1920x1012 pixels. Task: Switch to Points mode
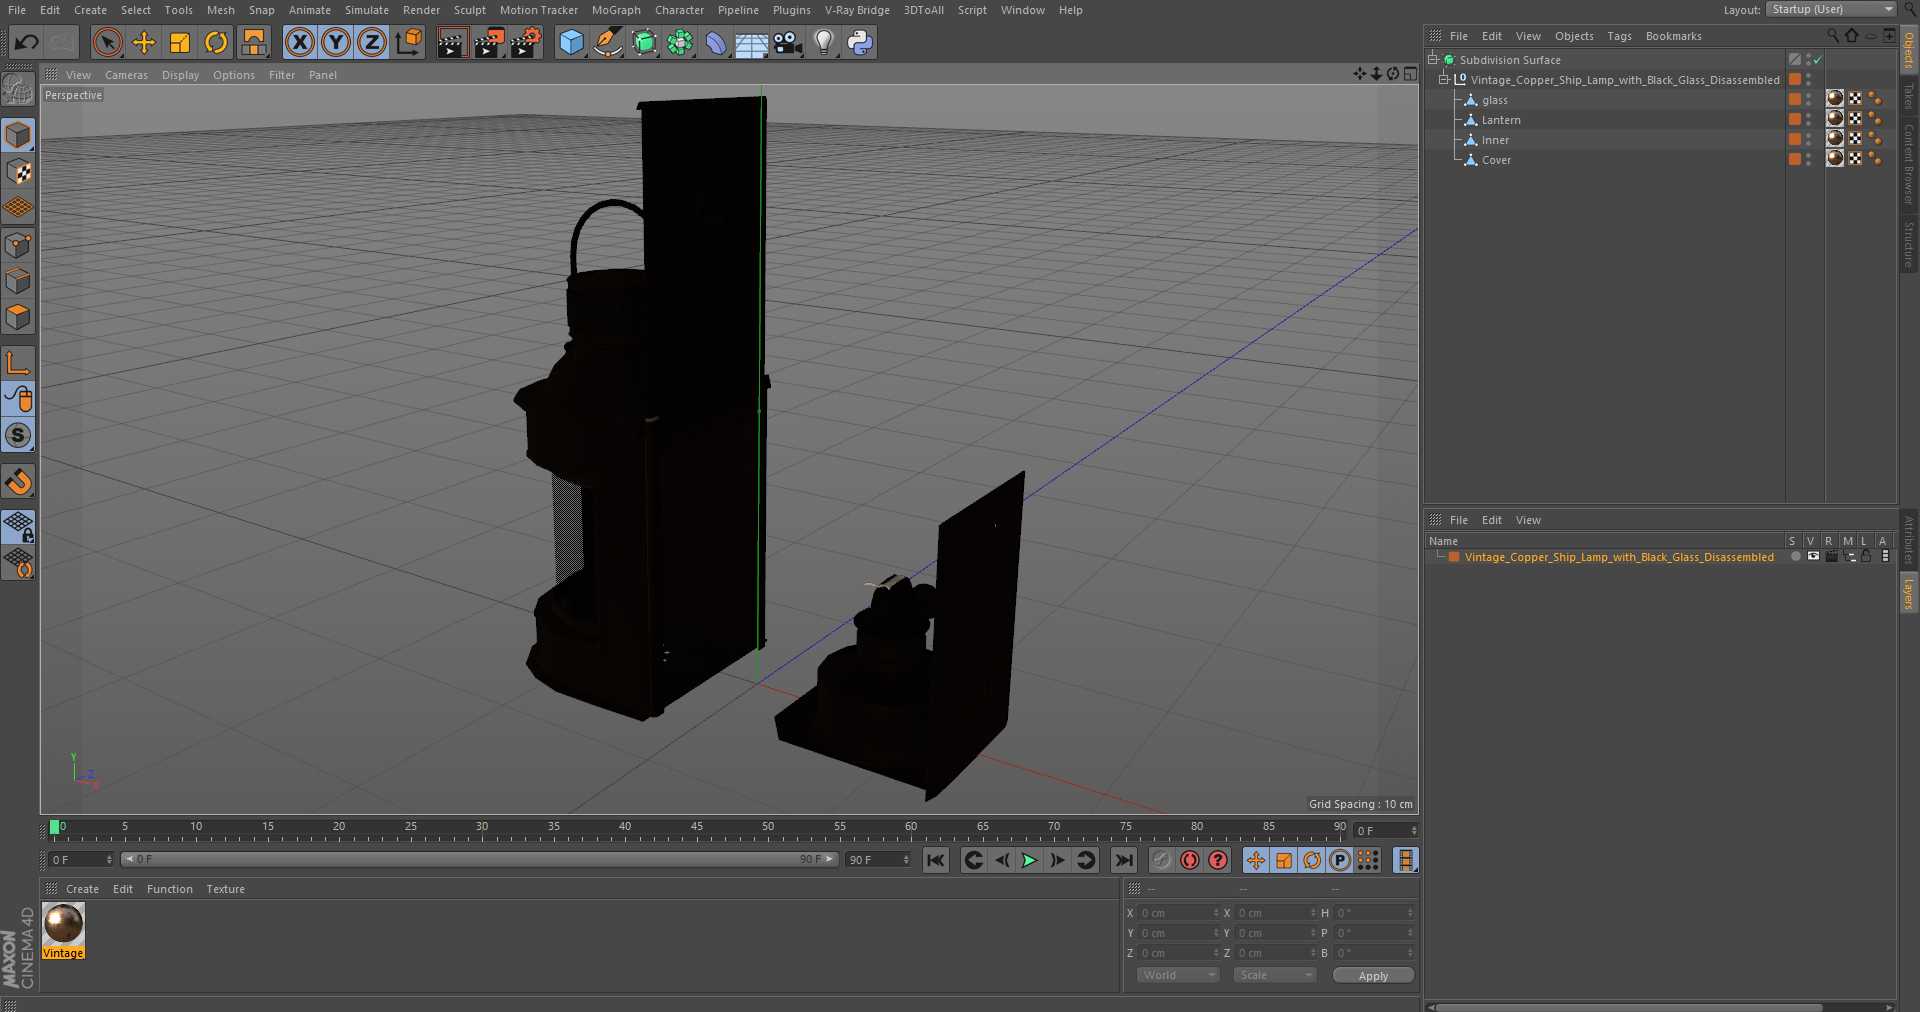pyautogui.click(x=18, y=245)
